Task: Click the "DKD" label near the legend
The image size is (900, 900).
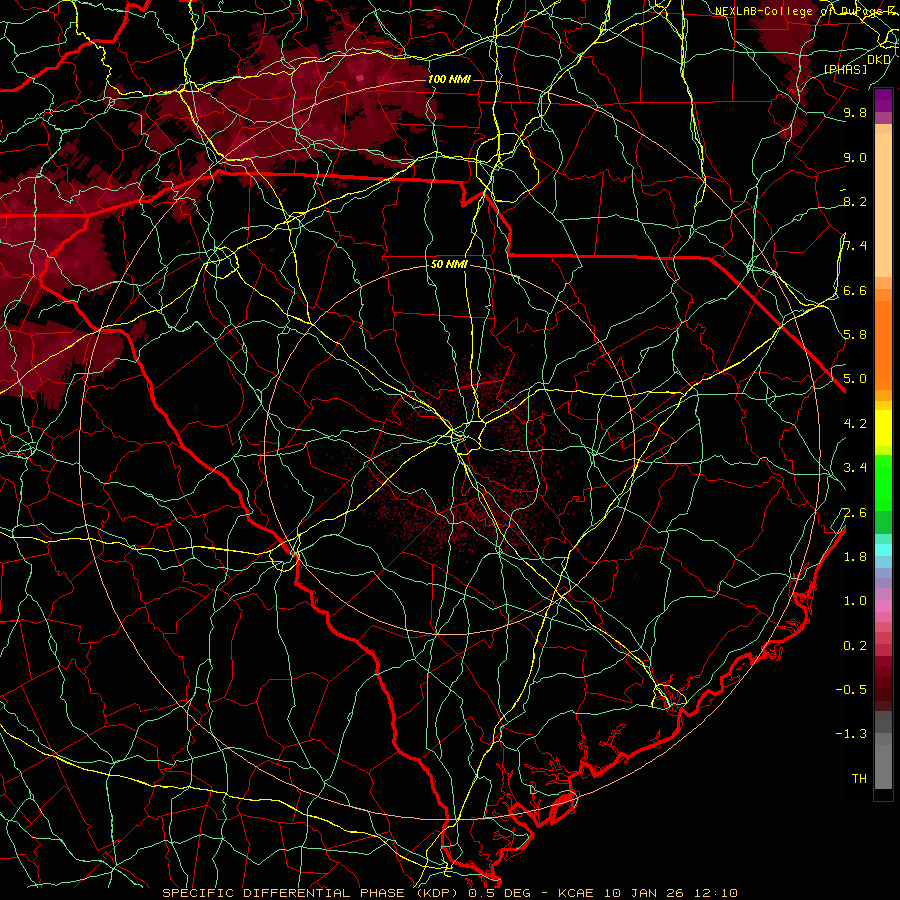Action: [879, 59]
